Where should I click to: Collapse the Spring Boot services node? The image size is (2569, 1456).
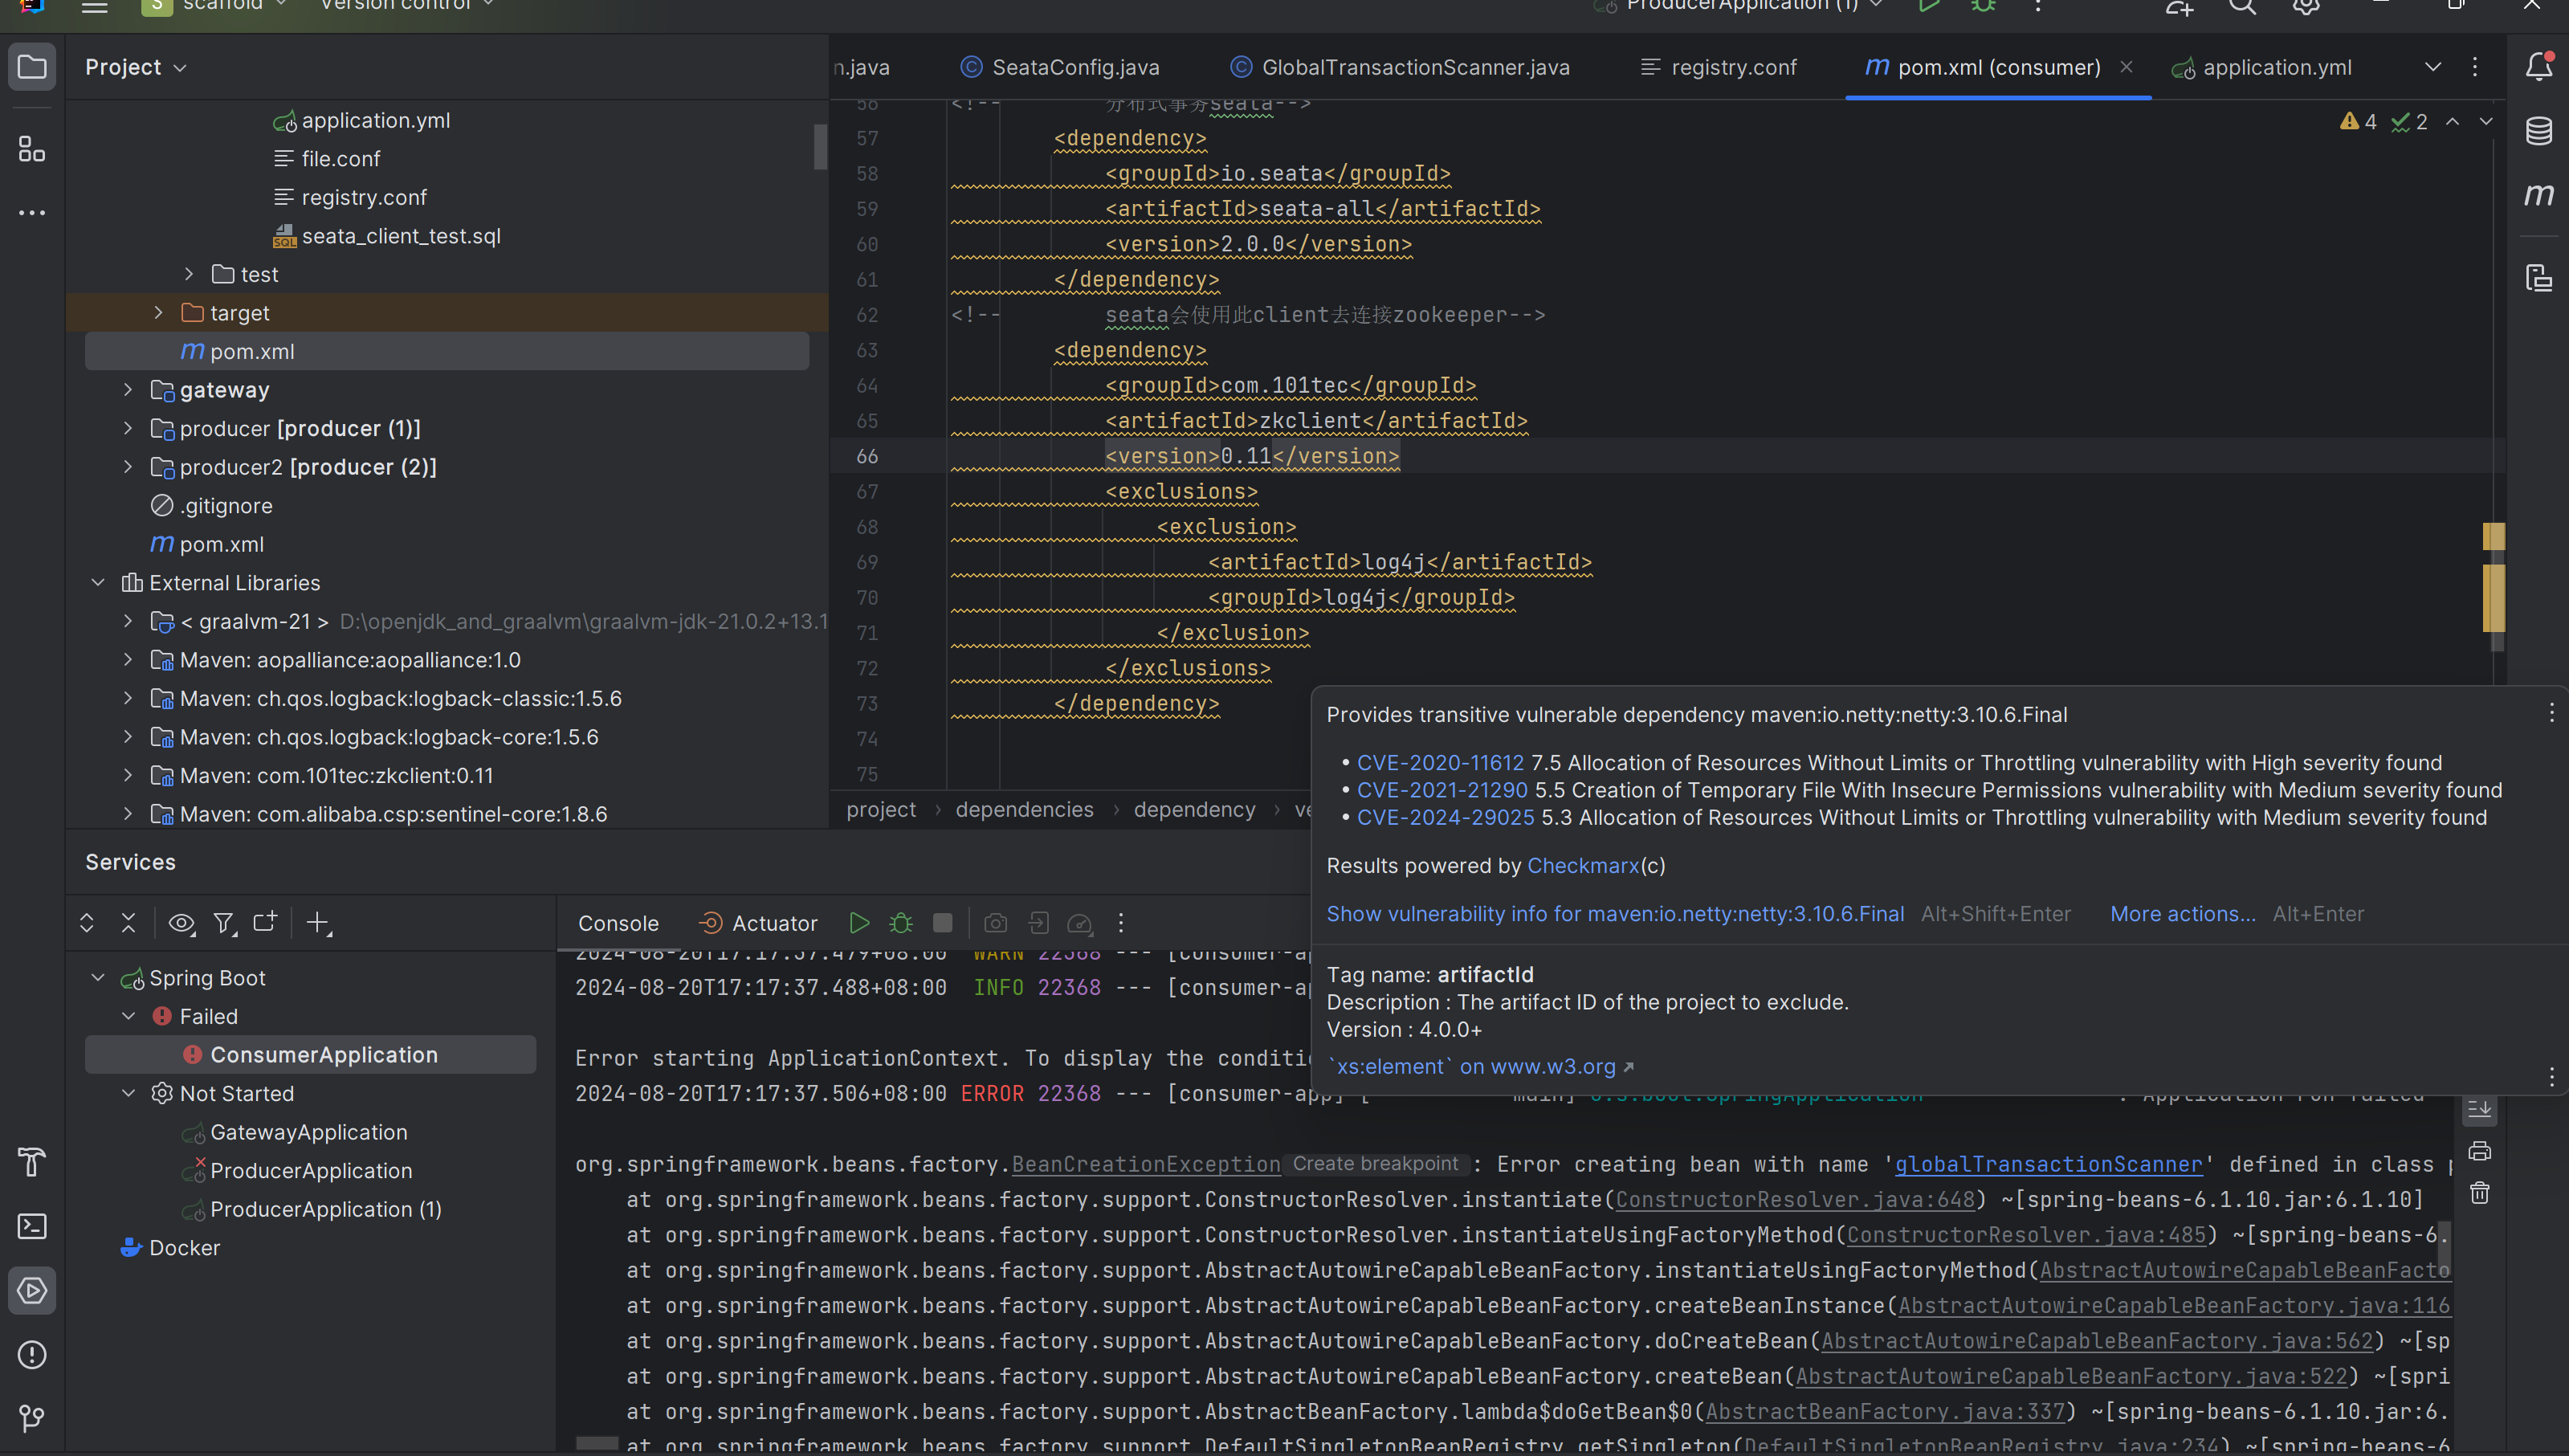click(98, 978)
